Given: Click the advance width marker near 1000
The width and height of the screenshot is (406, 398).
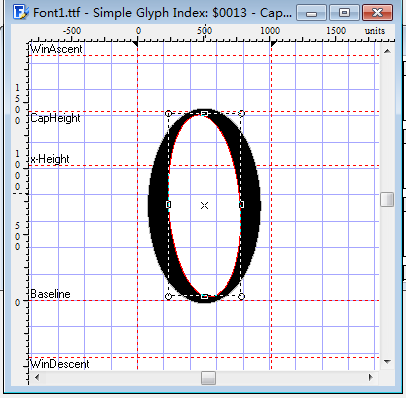Looking at the screenshot, I should coord(274,44).
